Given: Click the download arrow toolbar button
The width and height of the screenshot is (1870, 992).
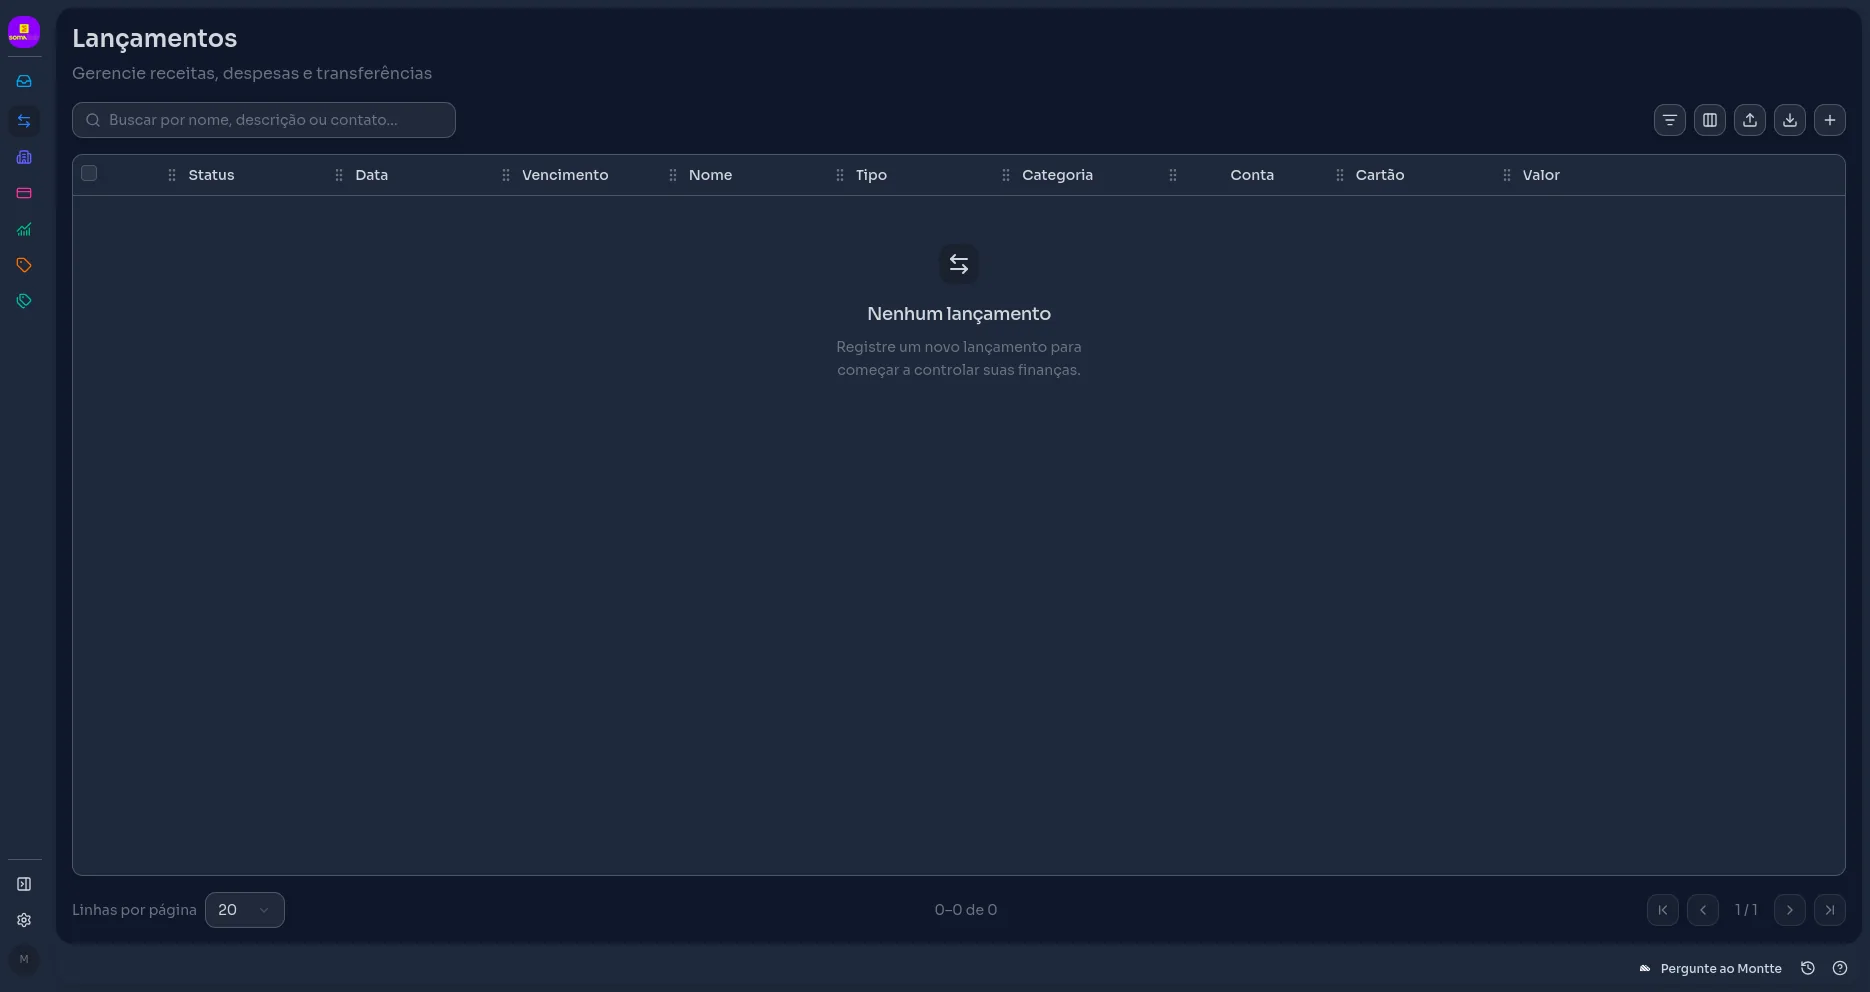Looking at the screenshot, I should pyautogui.click(x=1790, y=120).
